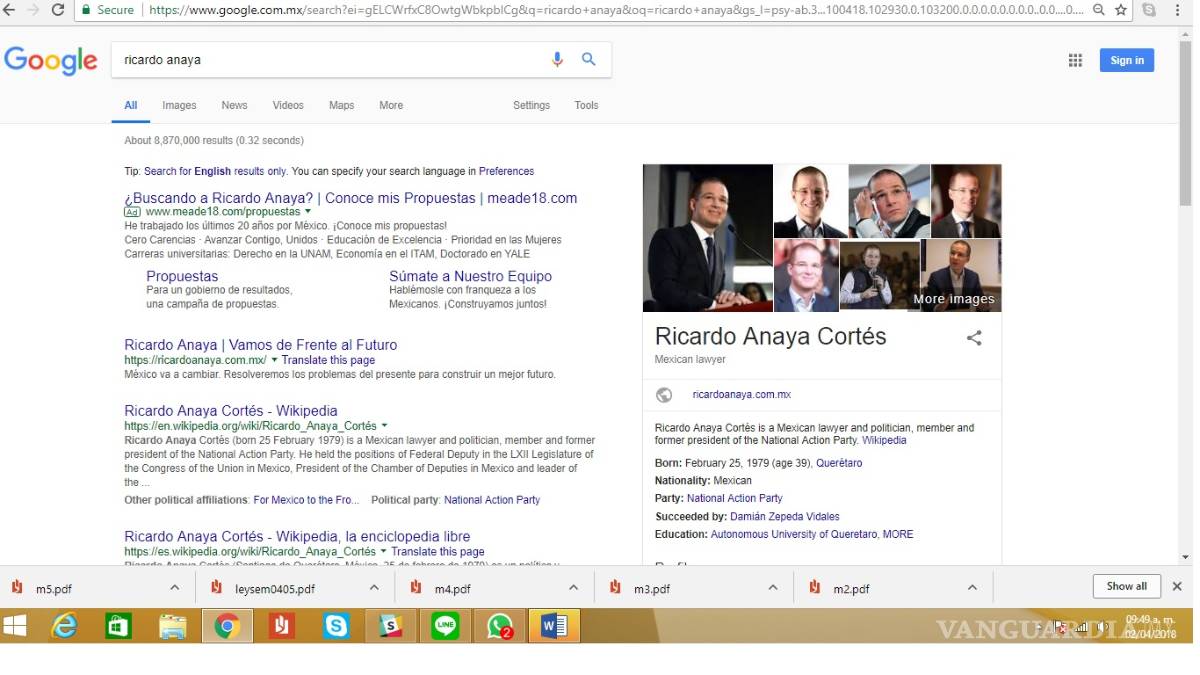Expand options for m2.pdf download
Viewport: 1200px width, 675px height.
(973, 588)
